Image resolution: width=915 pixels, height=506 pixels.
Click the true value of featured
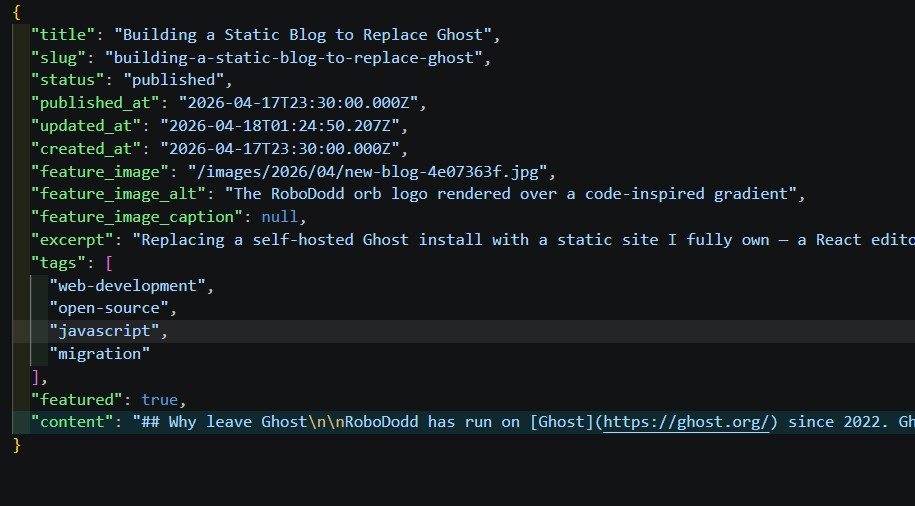[159, 400]
